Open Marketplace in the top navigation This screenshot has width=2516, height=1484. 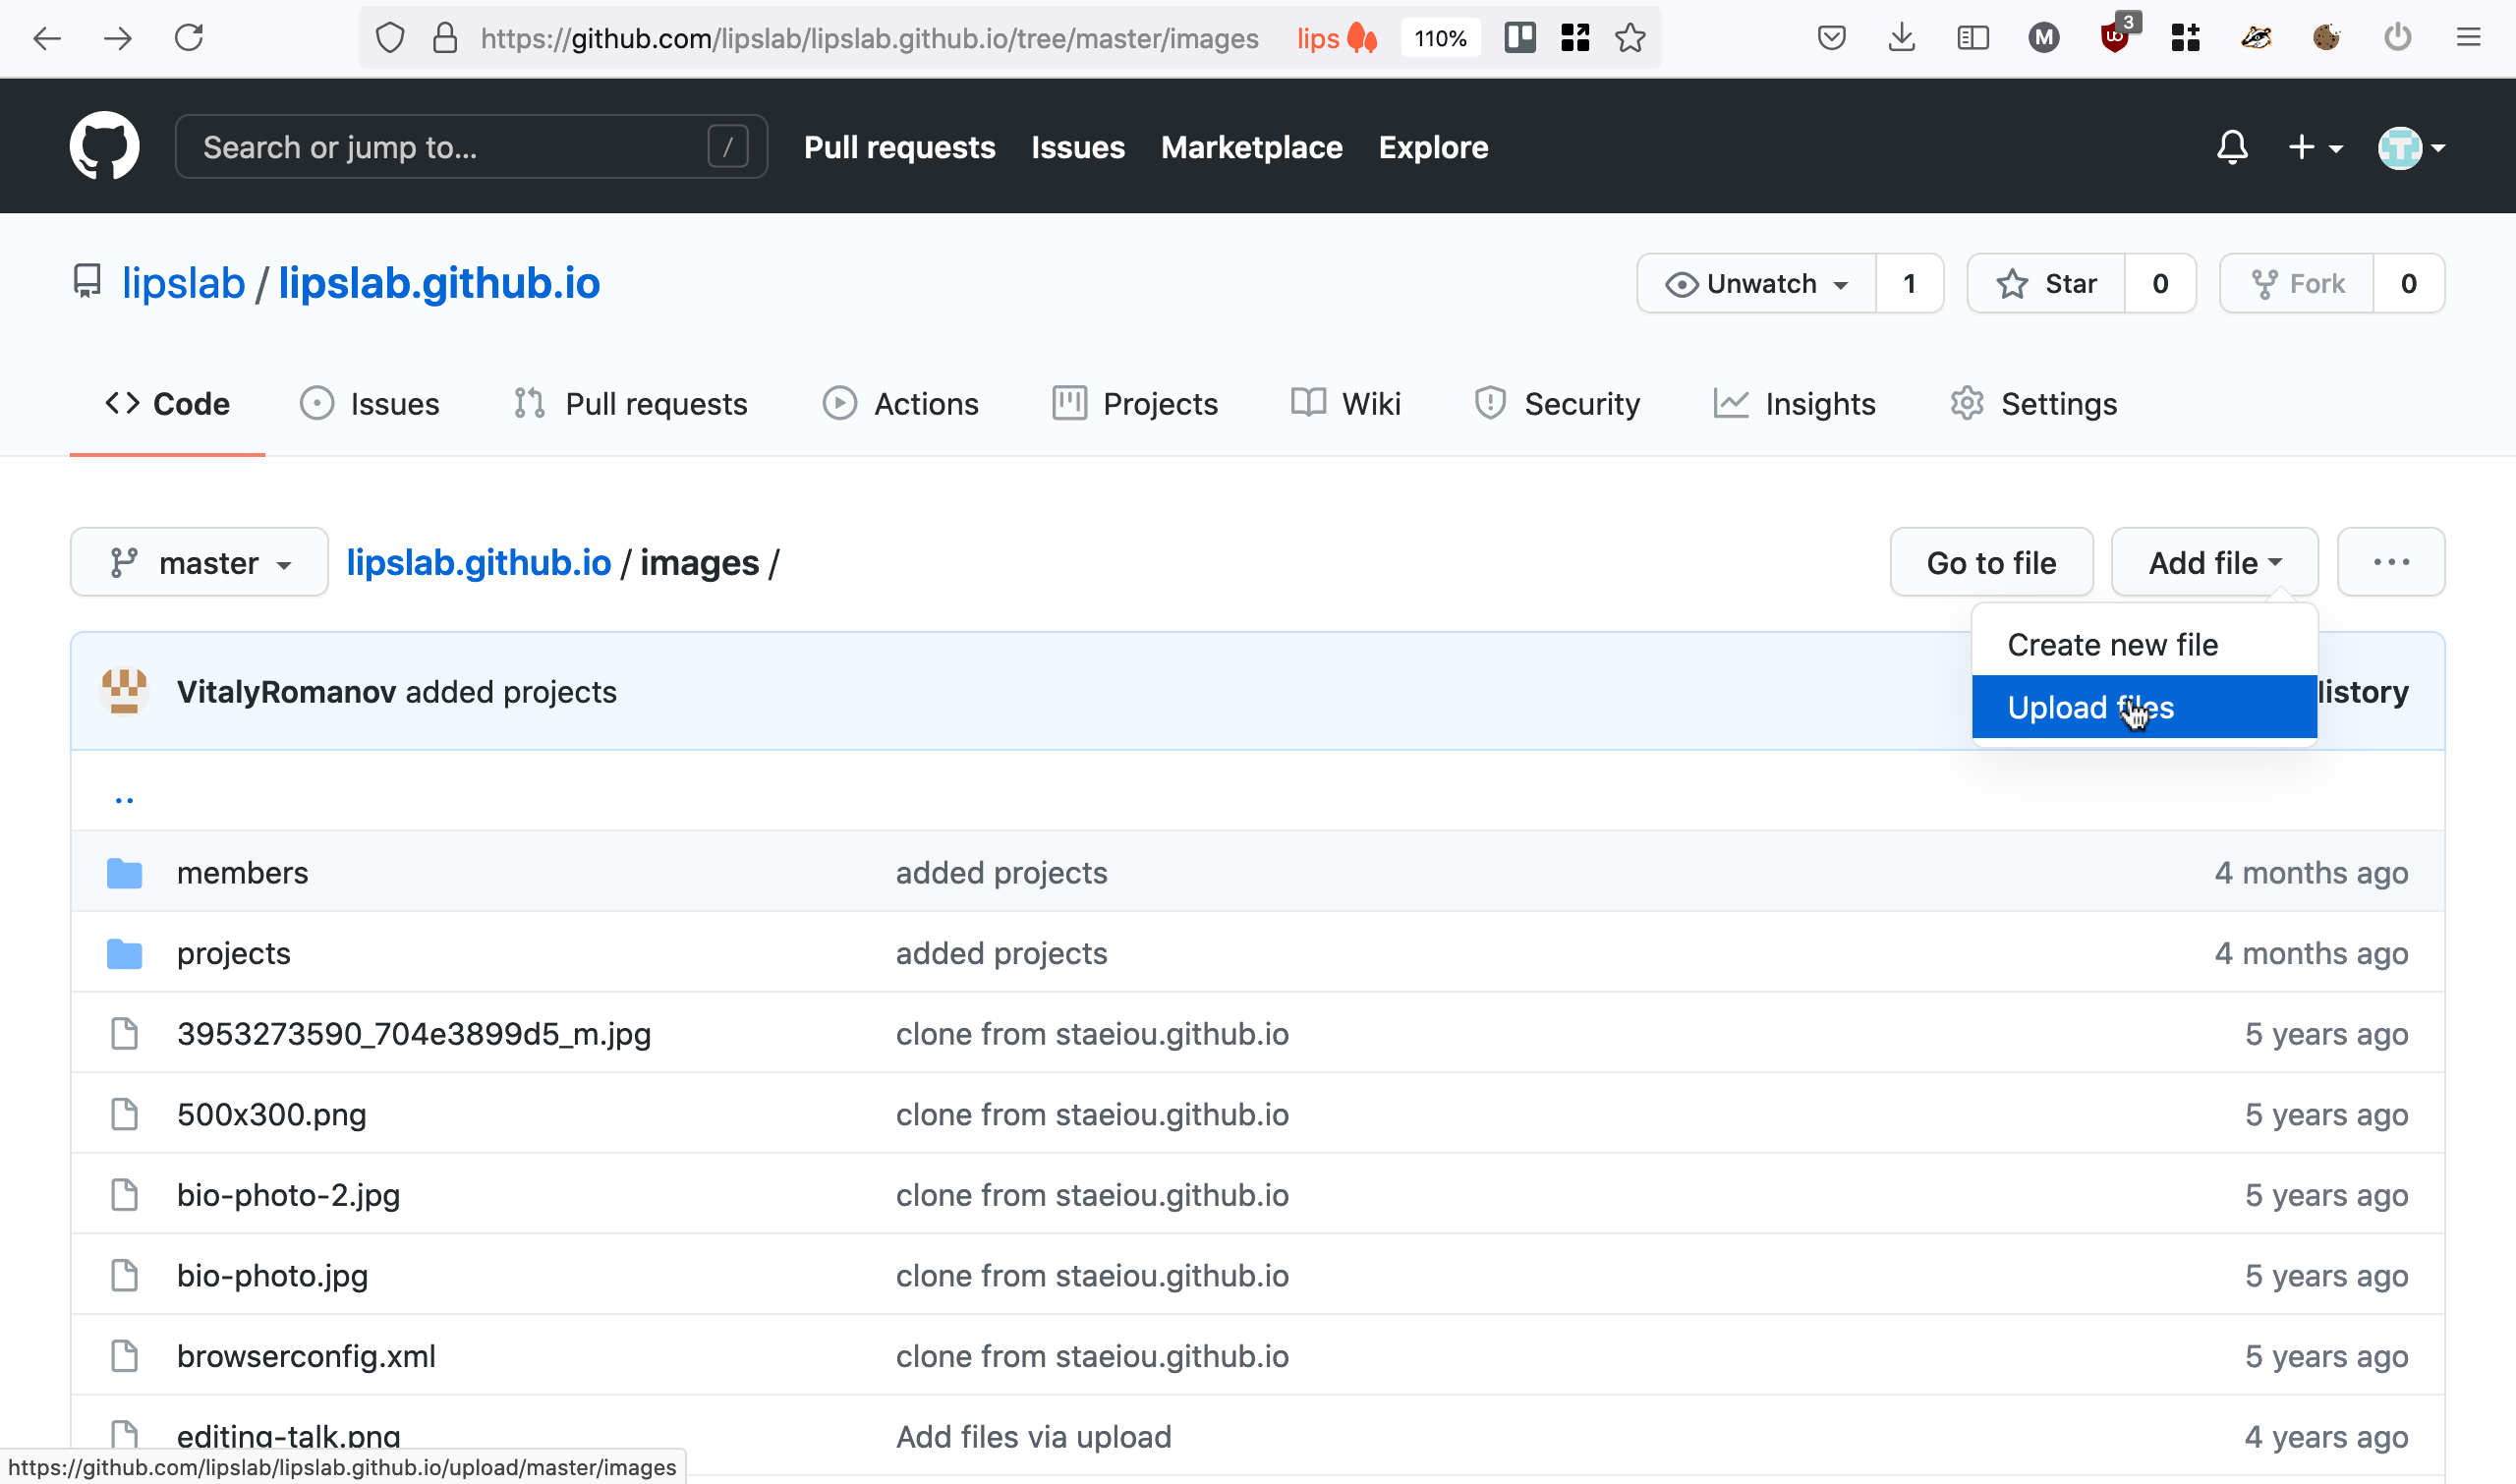(x=1251, y=147)
